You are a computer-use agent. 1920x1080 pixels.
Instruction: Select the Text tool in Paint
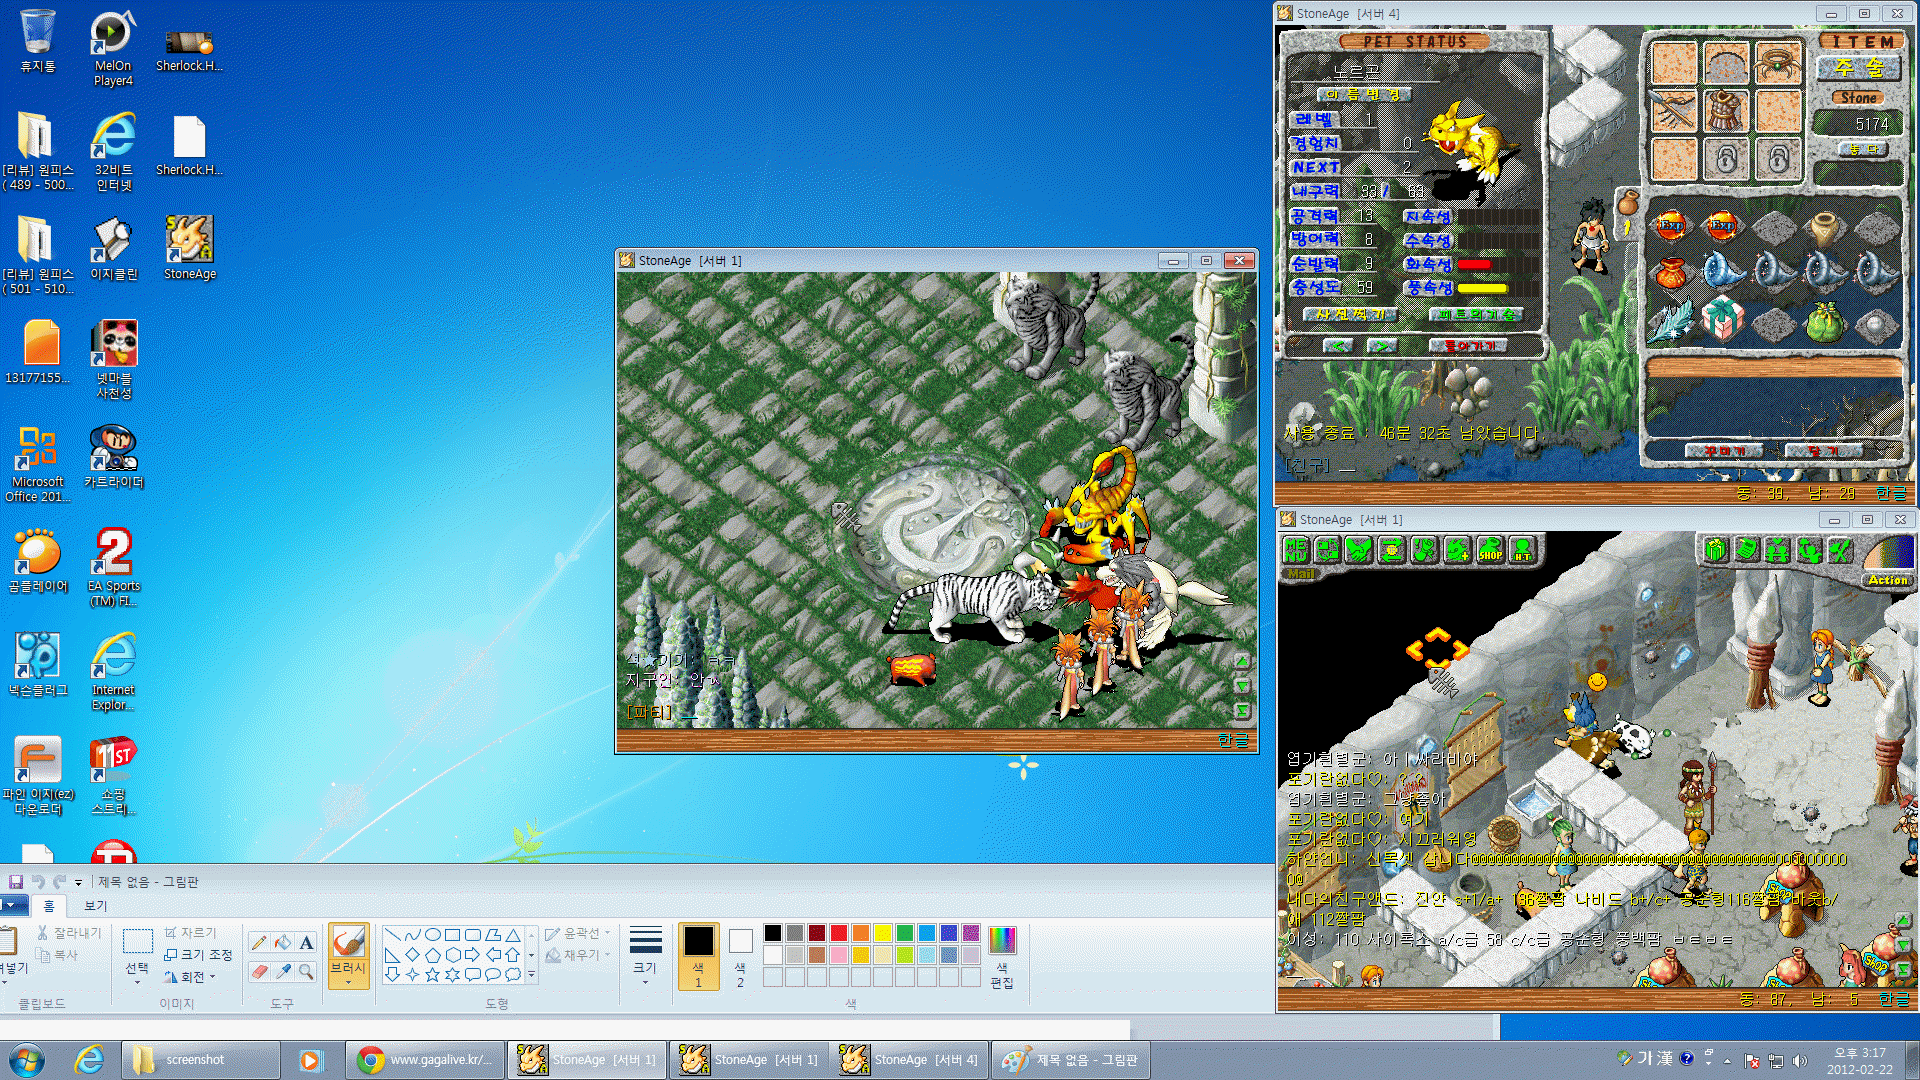[x=306, y=942]
